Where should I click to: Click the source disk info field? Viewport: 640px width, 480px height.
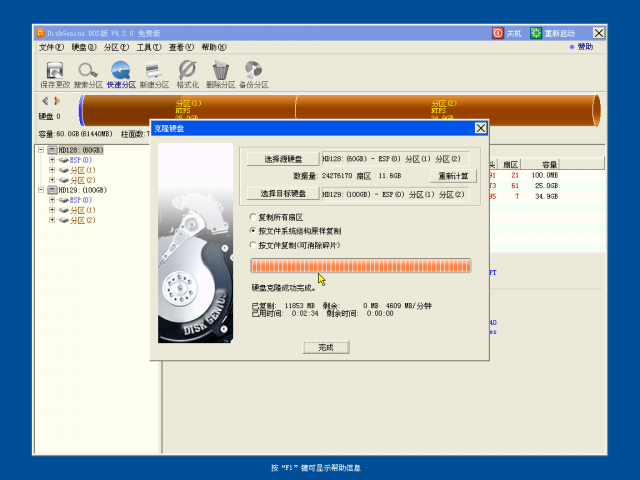[395, 159]
